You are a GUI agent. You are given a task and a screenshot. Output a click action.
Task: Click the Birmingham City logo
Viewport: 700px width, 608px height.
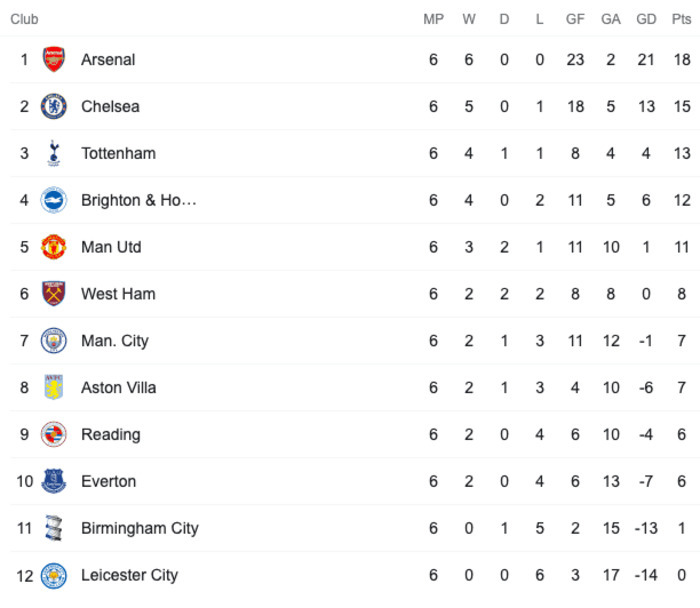[x=54, y=528]
